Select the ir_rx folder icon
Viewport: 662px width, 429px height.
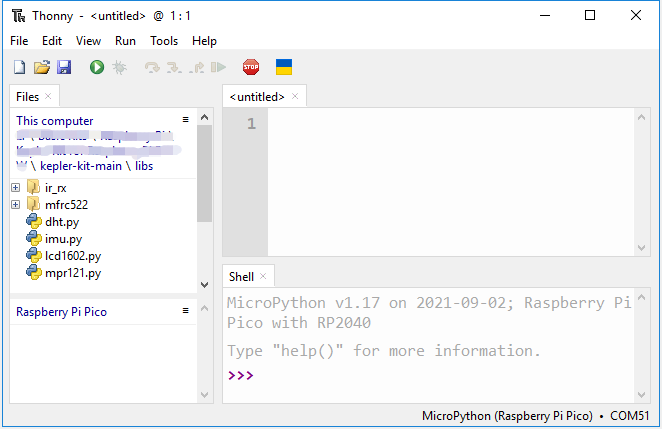[33, 187]
